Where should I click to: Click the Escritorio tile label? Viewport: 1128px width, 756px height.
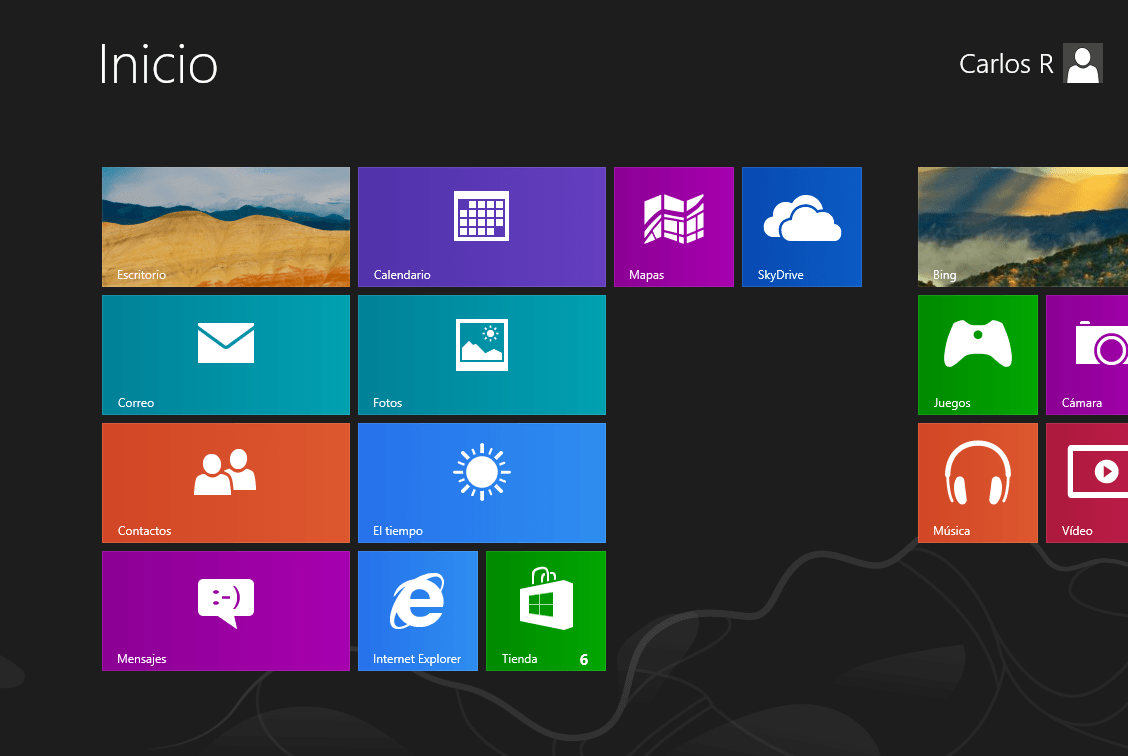point(142,275)
